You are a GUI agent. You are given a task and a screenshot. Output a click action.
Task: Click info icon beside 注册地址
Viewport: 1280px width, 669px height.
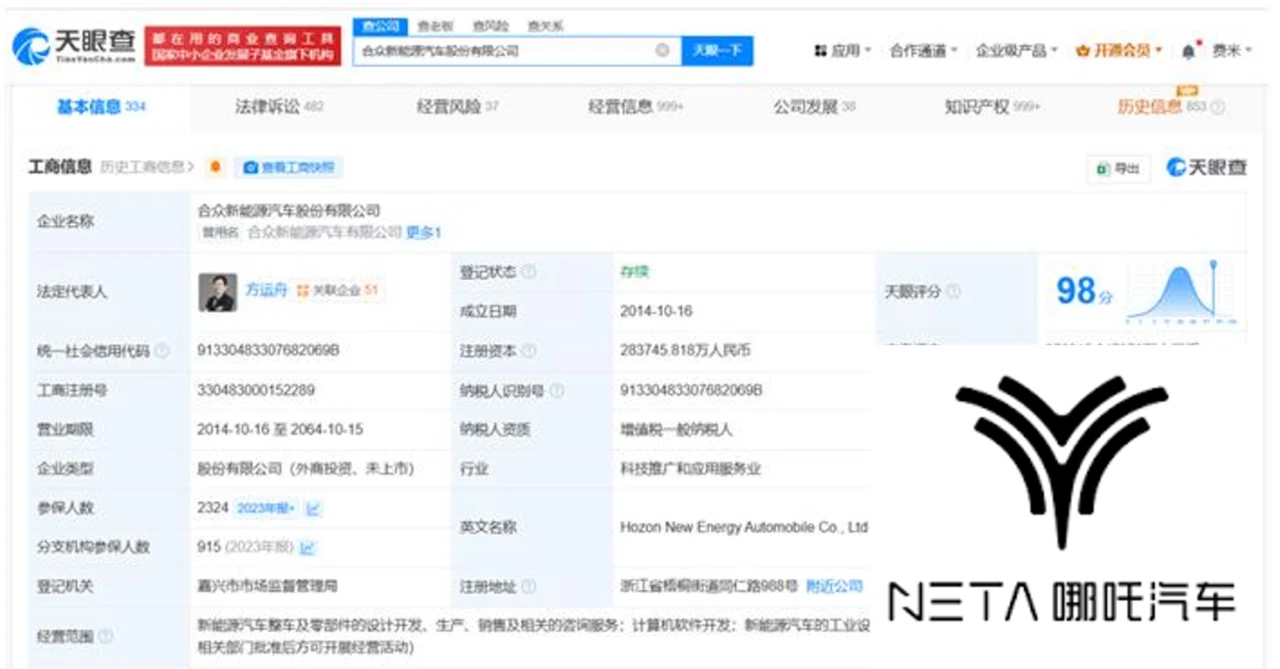coord(528,587)
